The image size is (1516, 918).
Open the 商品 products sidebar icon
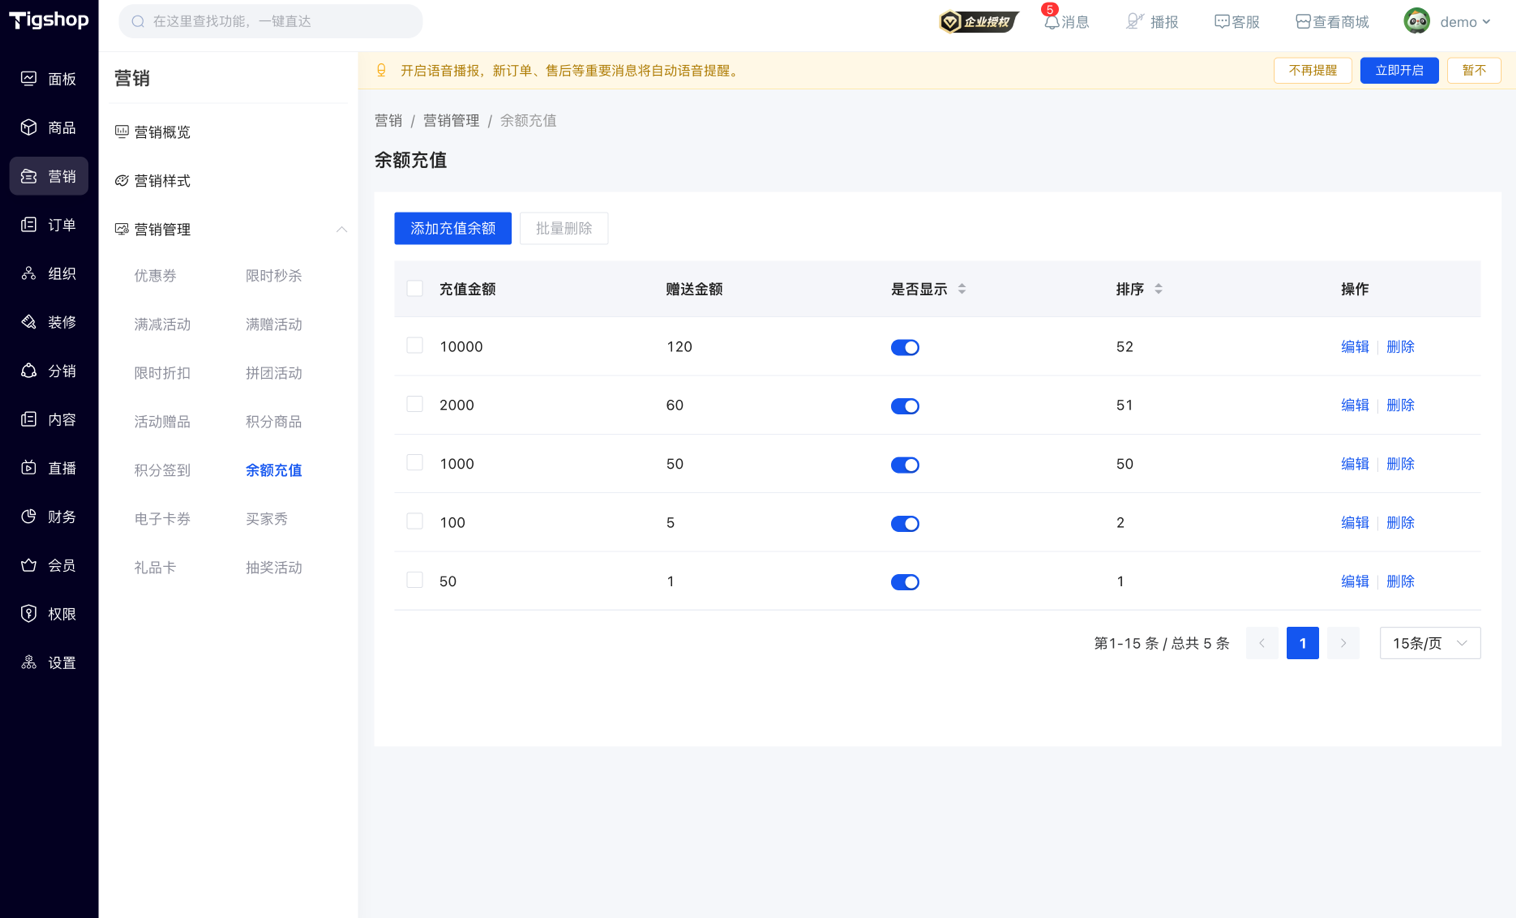point(29,127)
